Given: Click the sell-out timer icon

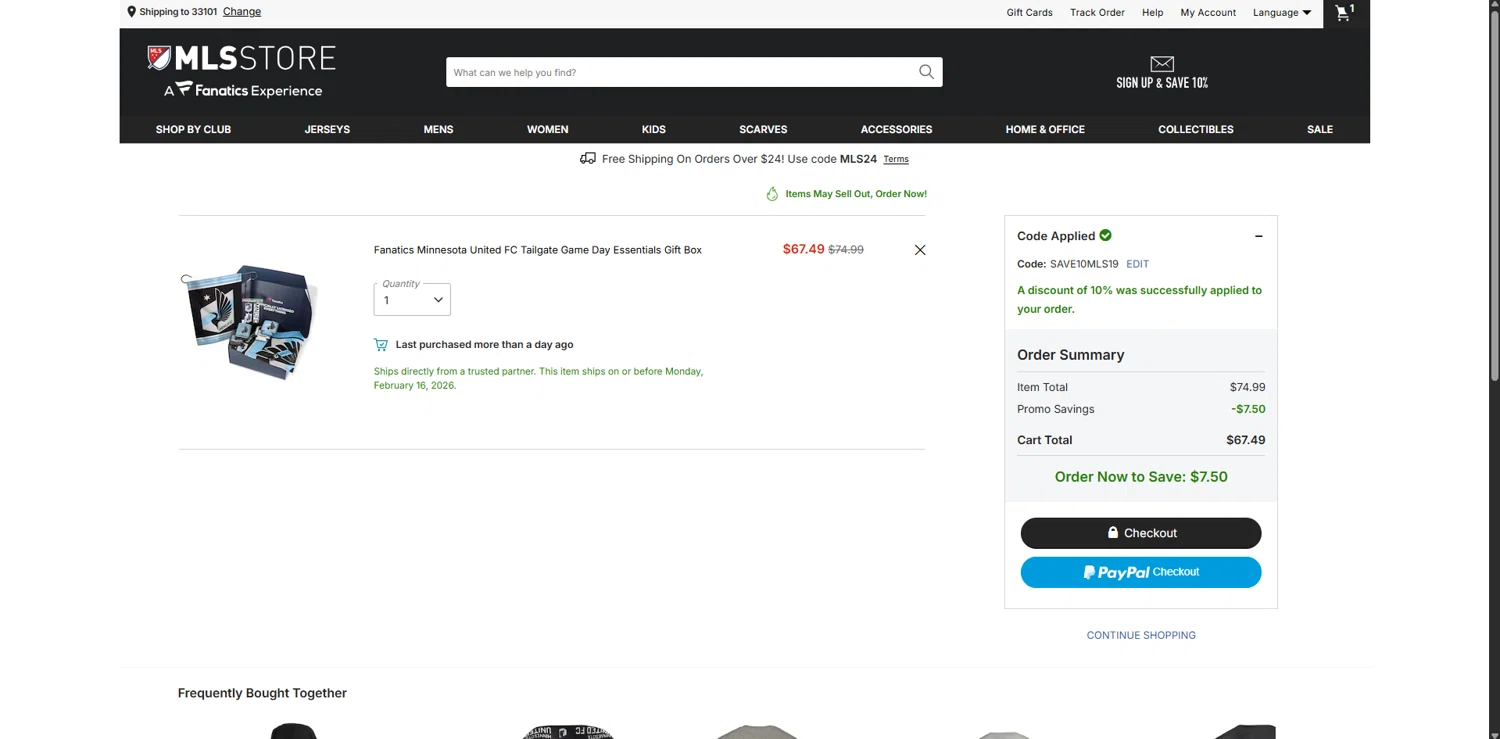Looking at the screenshot, I should click(772, 194).
